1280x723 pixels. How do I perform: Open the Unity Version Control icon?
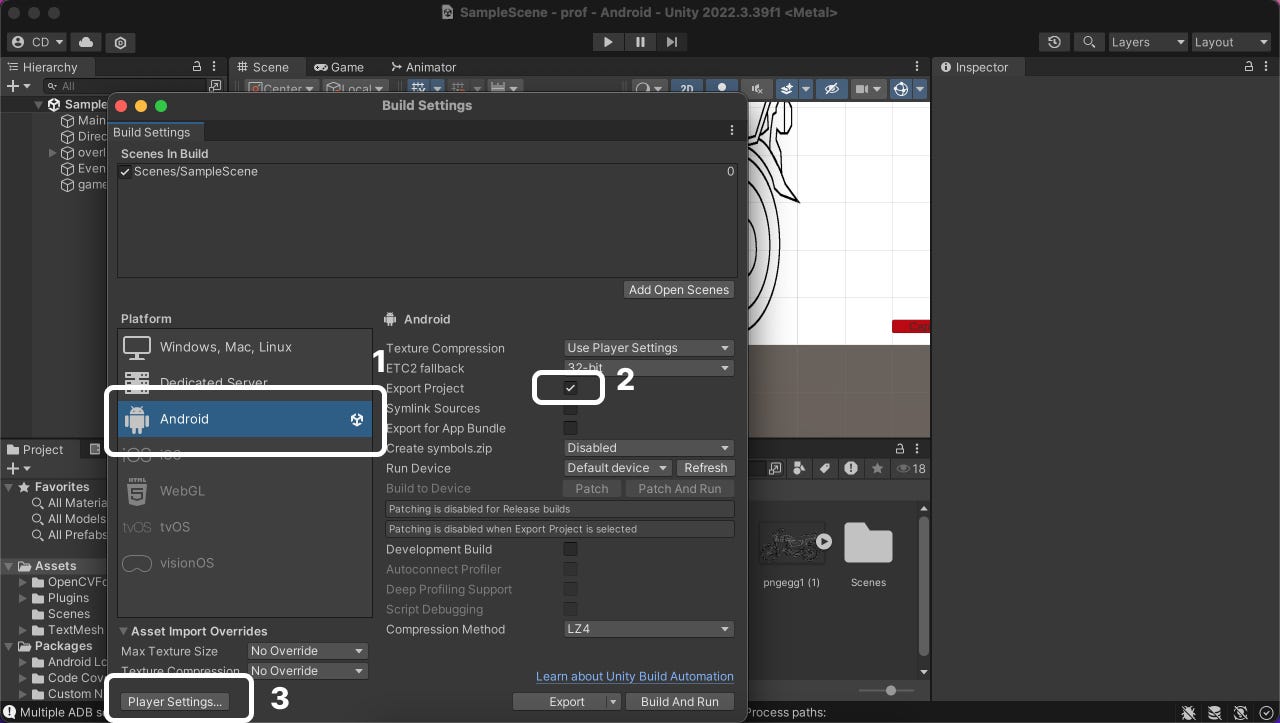120,42
